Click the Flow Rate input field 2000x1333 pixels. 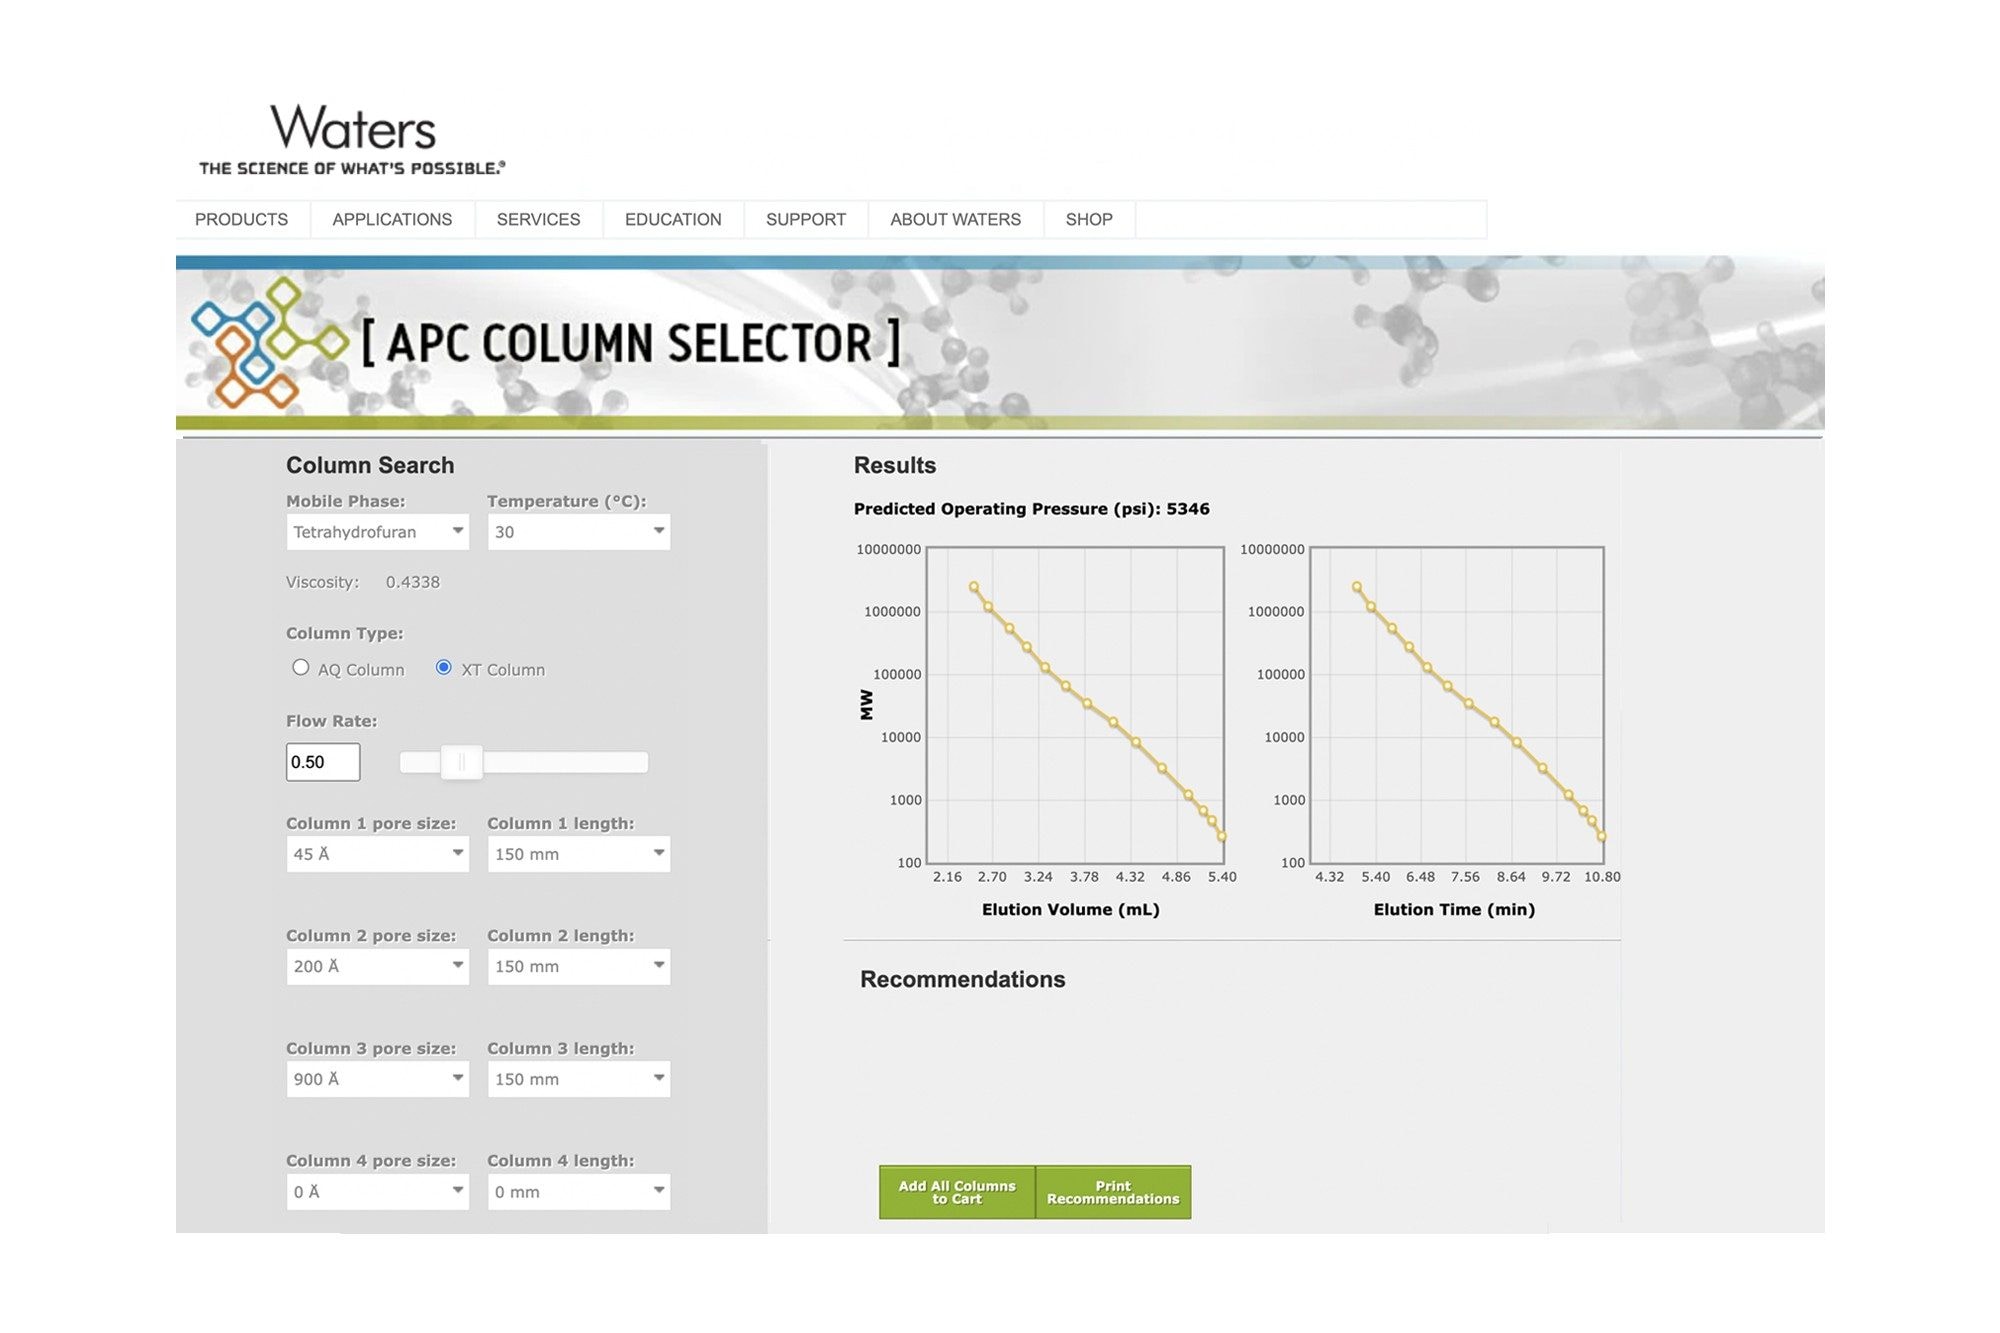pyautogui.click(x=323, y=762)
